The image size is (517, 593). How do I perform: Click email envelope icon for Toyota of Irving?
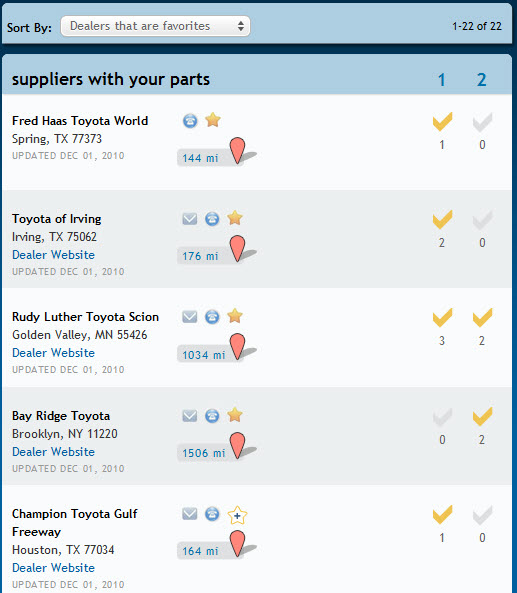[x=190, y=219]
